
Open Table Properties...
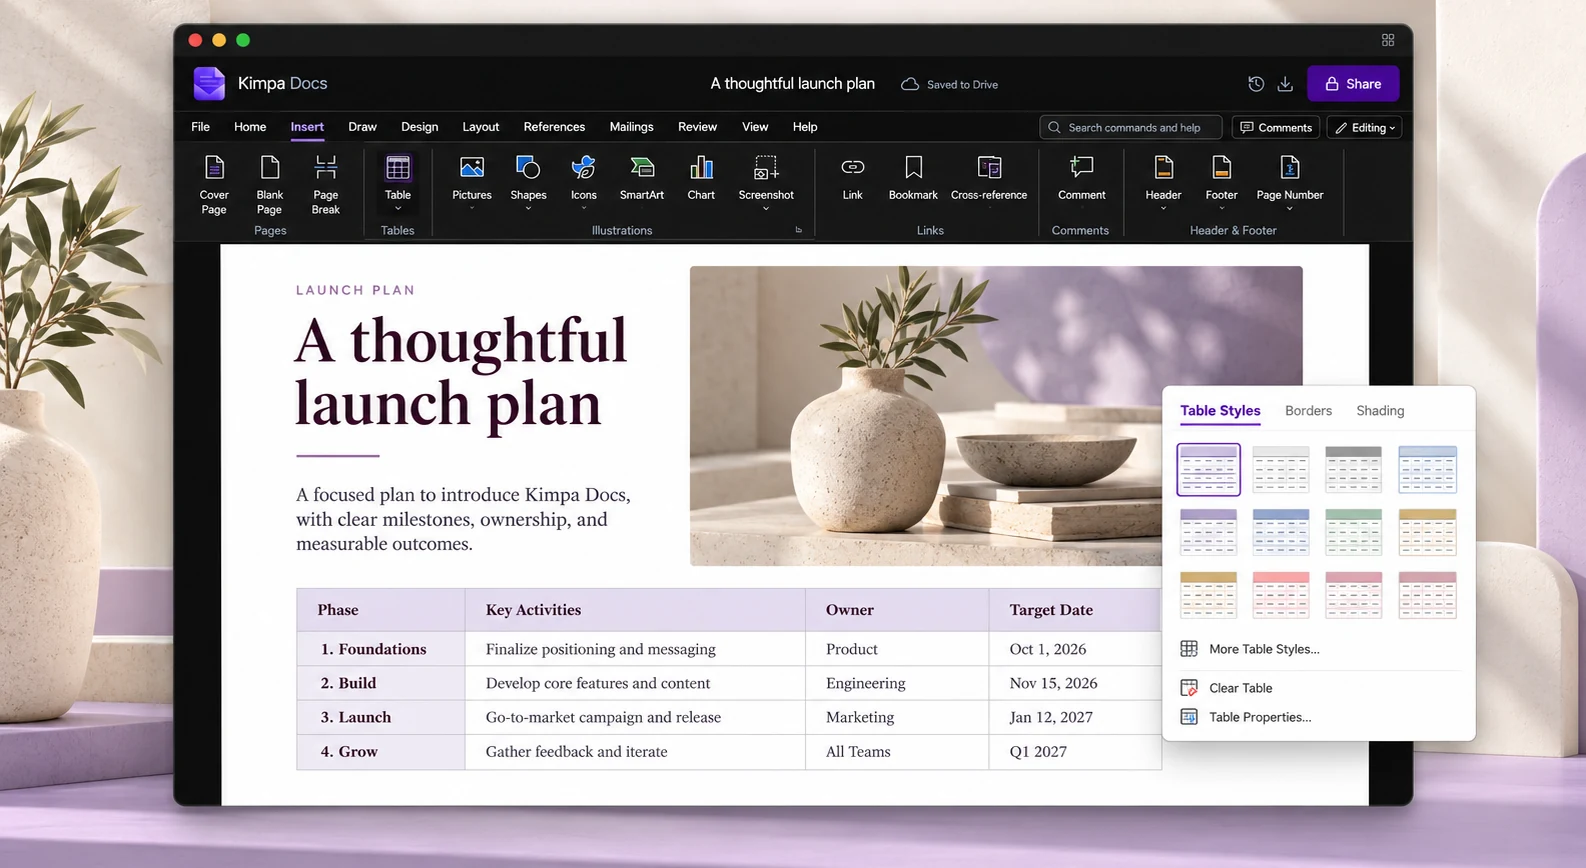[x=1260, y=717]
